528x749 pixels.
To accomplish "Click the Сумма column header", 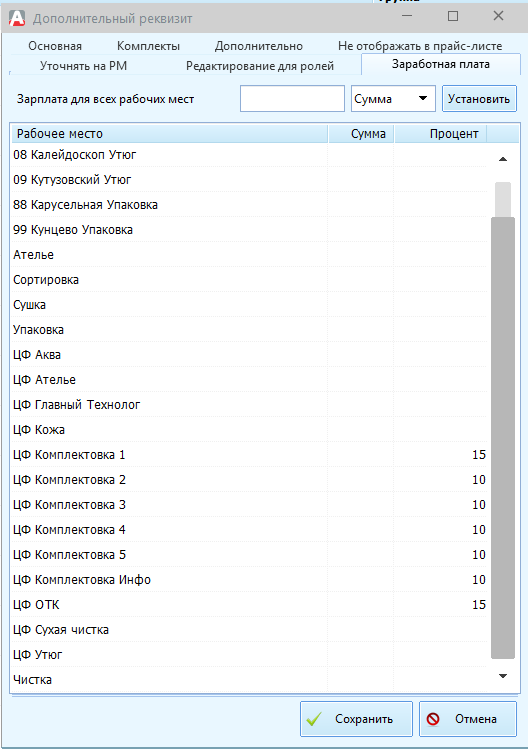I will [x=361, y=134].
